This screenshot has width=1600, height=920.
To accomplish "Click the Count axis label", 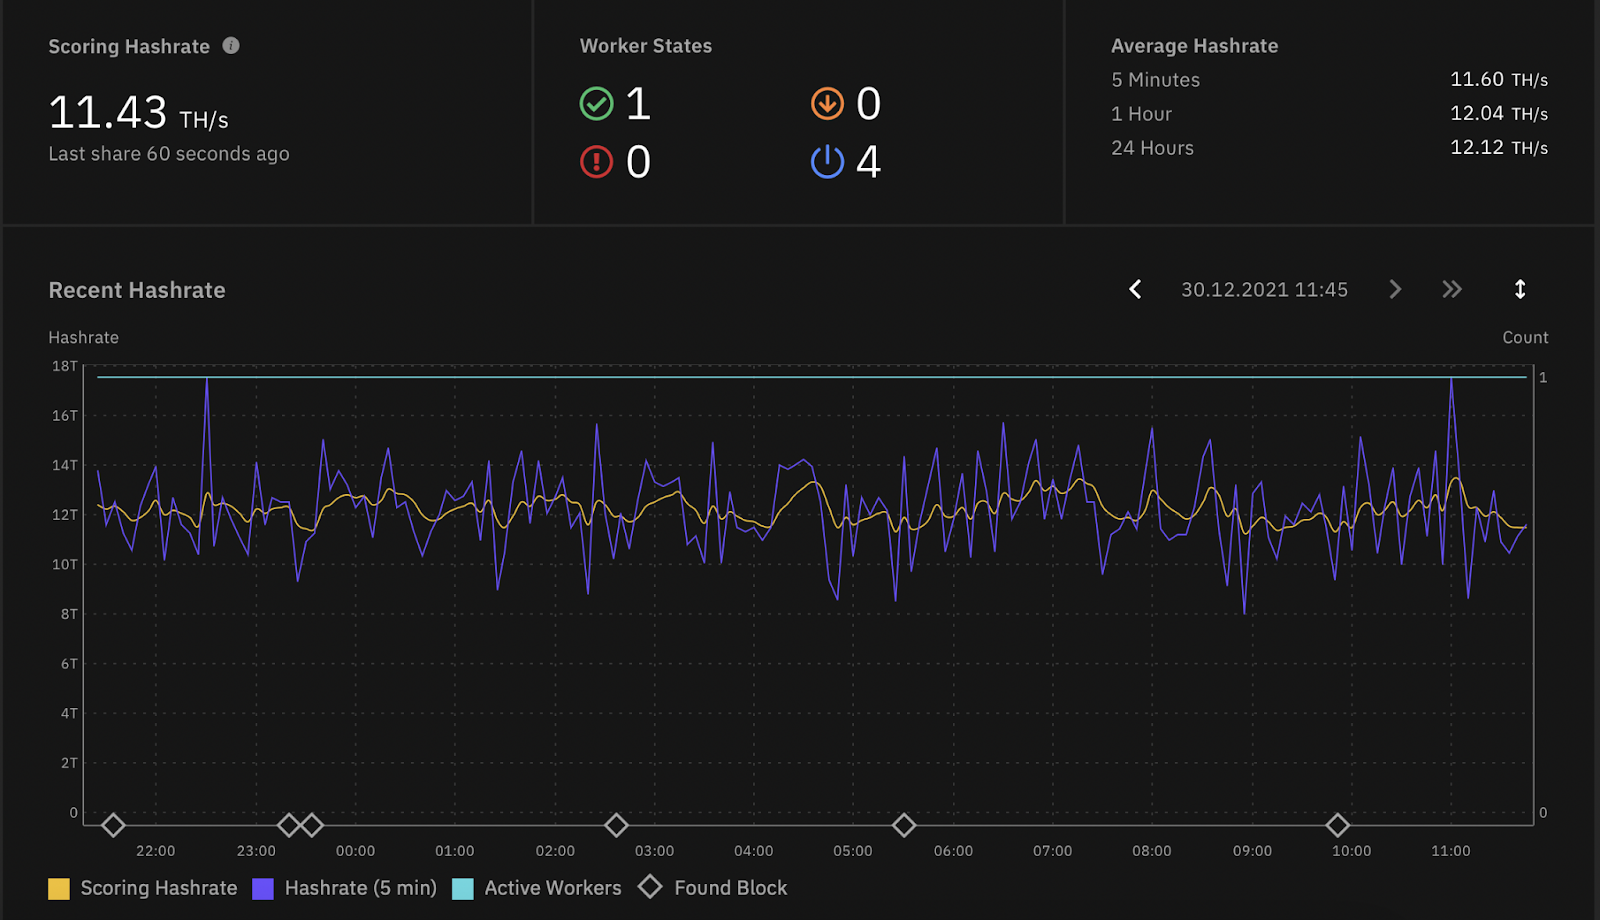I will click(1525, 338).
